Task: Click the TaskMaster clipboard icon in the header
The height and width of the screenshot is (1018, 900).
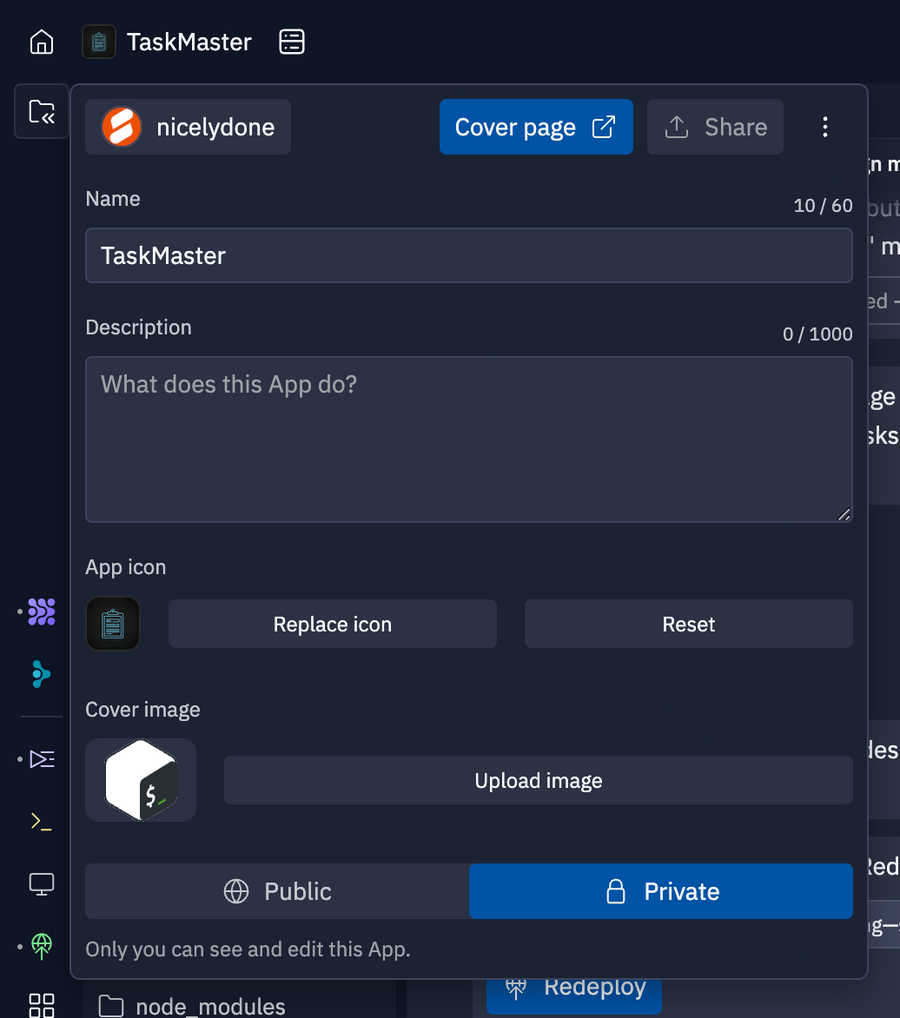Action: pos(98,42)
